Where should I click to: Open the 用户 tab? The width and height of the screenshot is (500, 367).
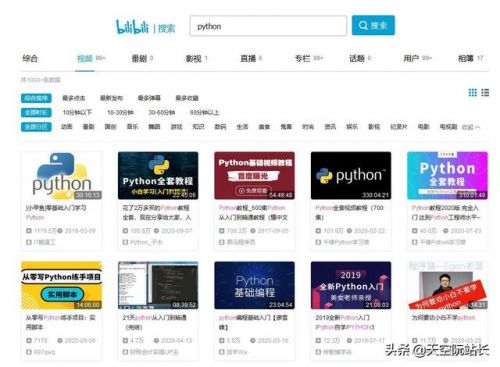(411, 59)
